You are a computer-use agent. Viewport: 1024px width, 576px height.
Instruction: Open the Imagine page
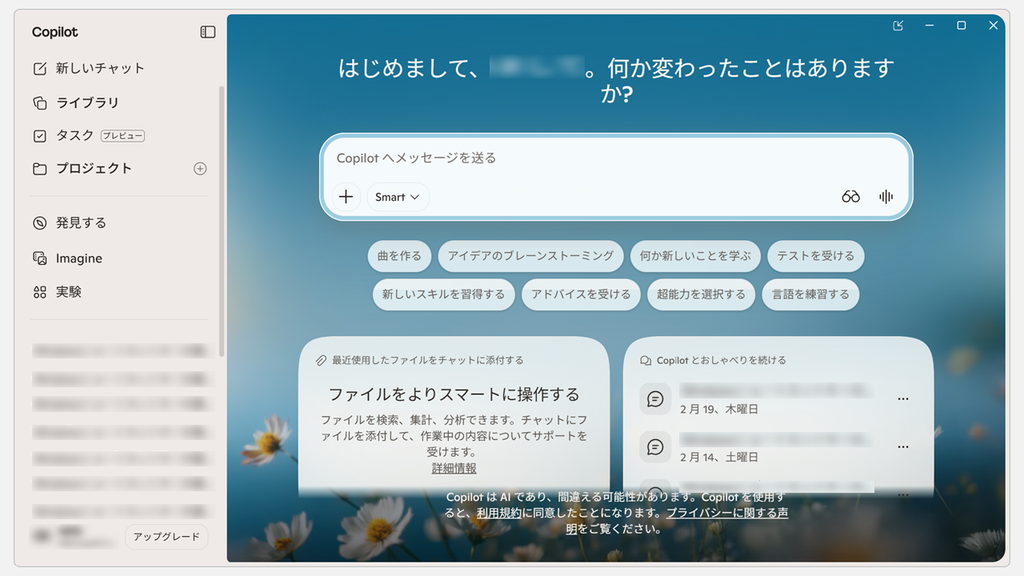point(67,259)
